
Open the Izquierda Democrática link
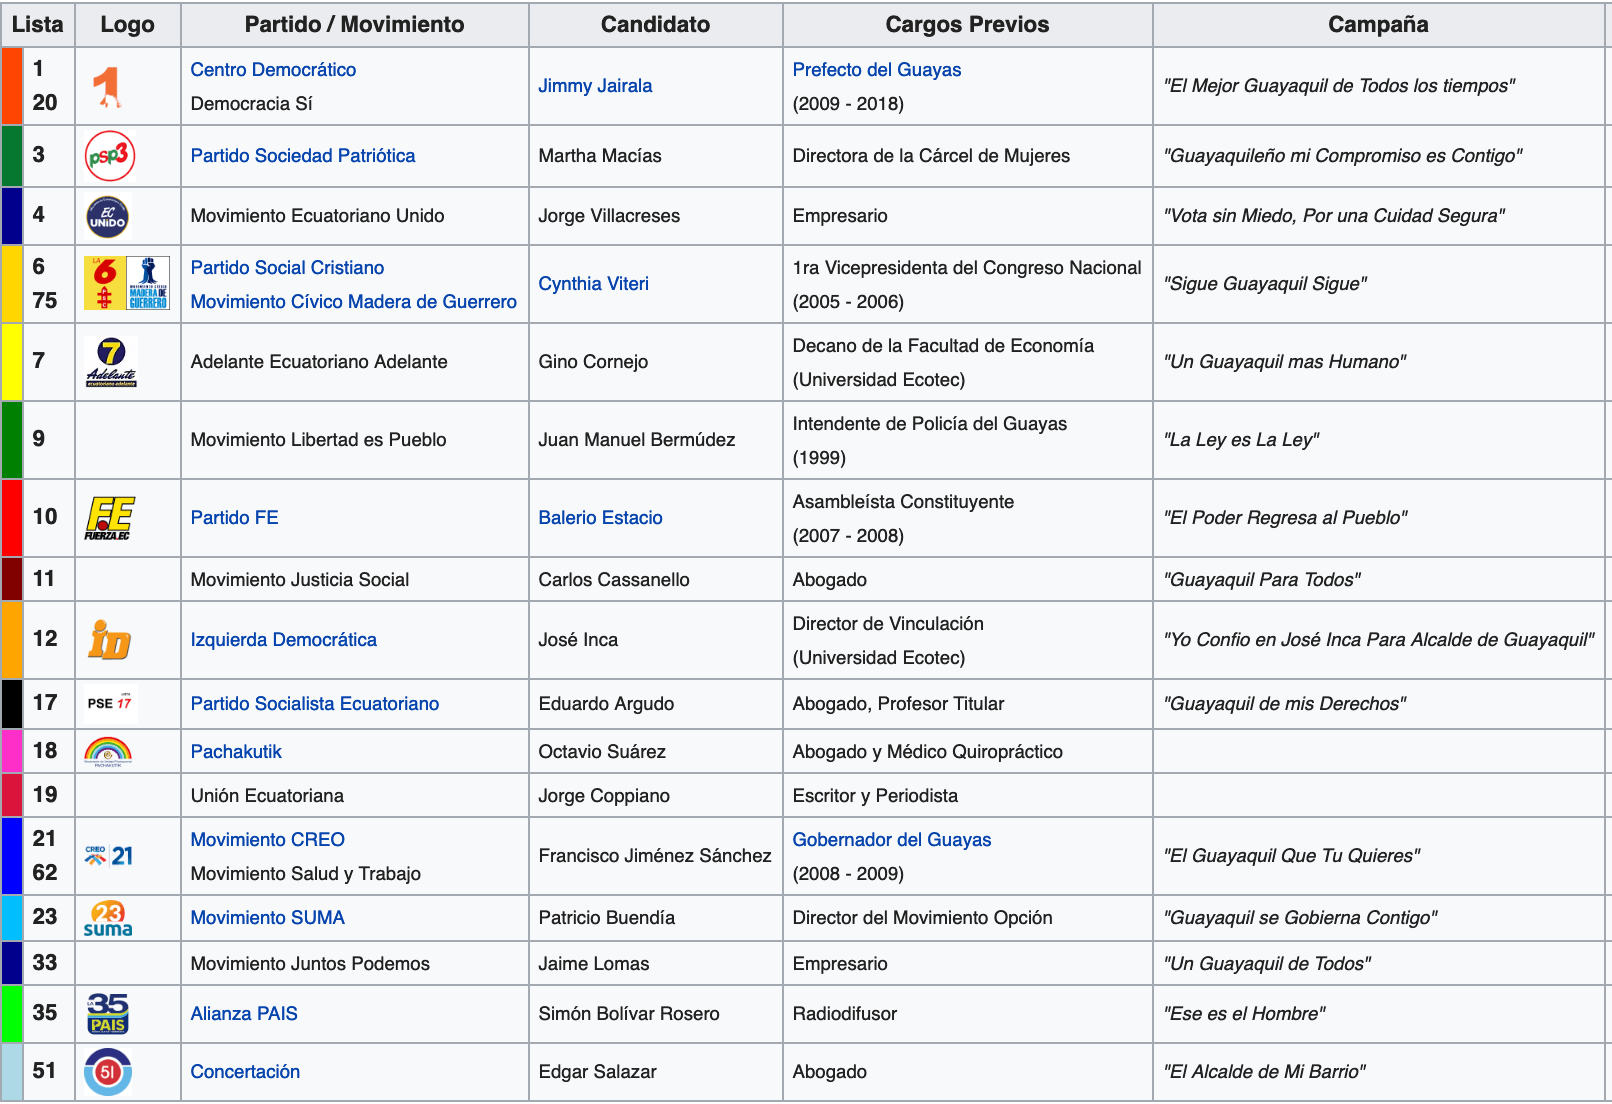[x=284, y=640]
